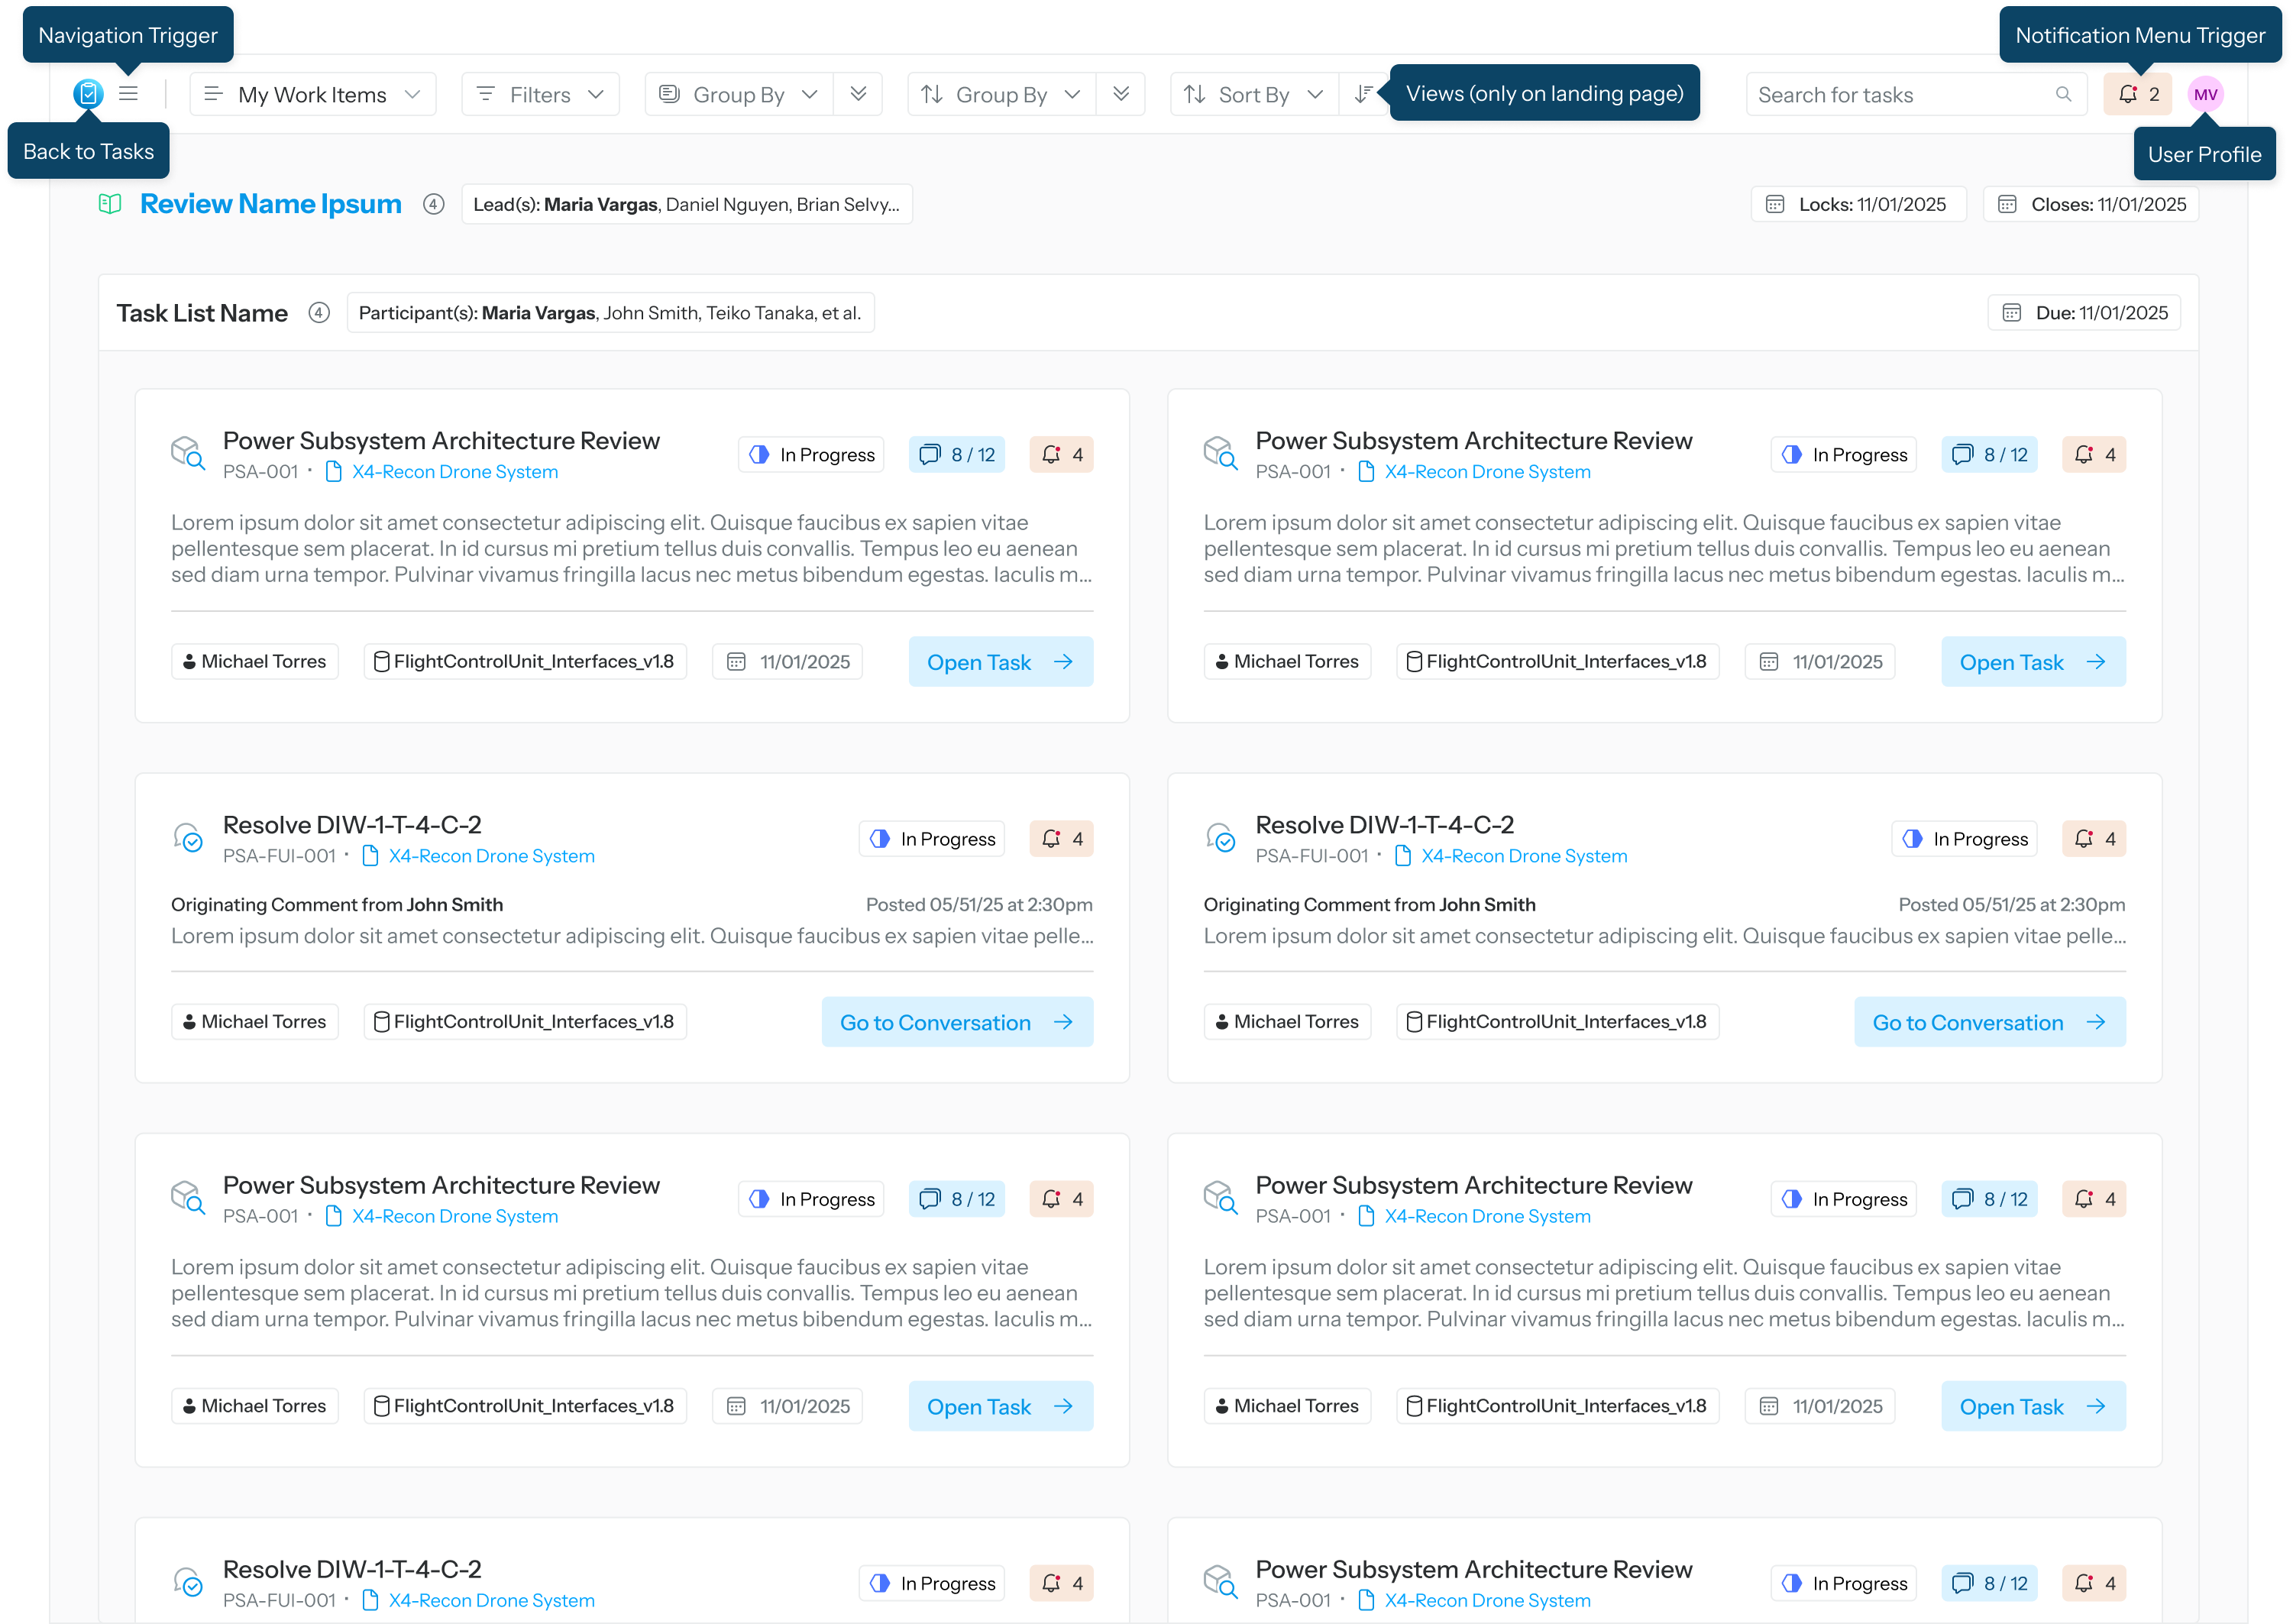Open the Filters dropdown
Screen dimensions: 2293x1624
pos(540,93)
